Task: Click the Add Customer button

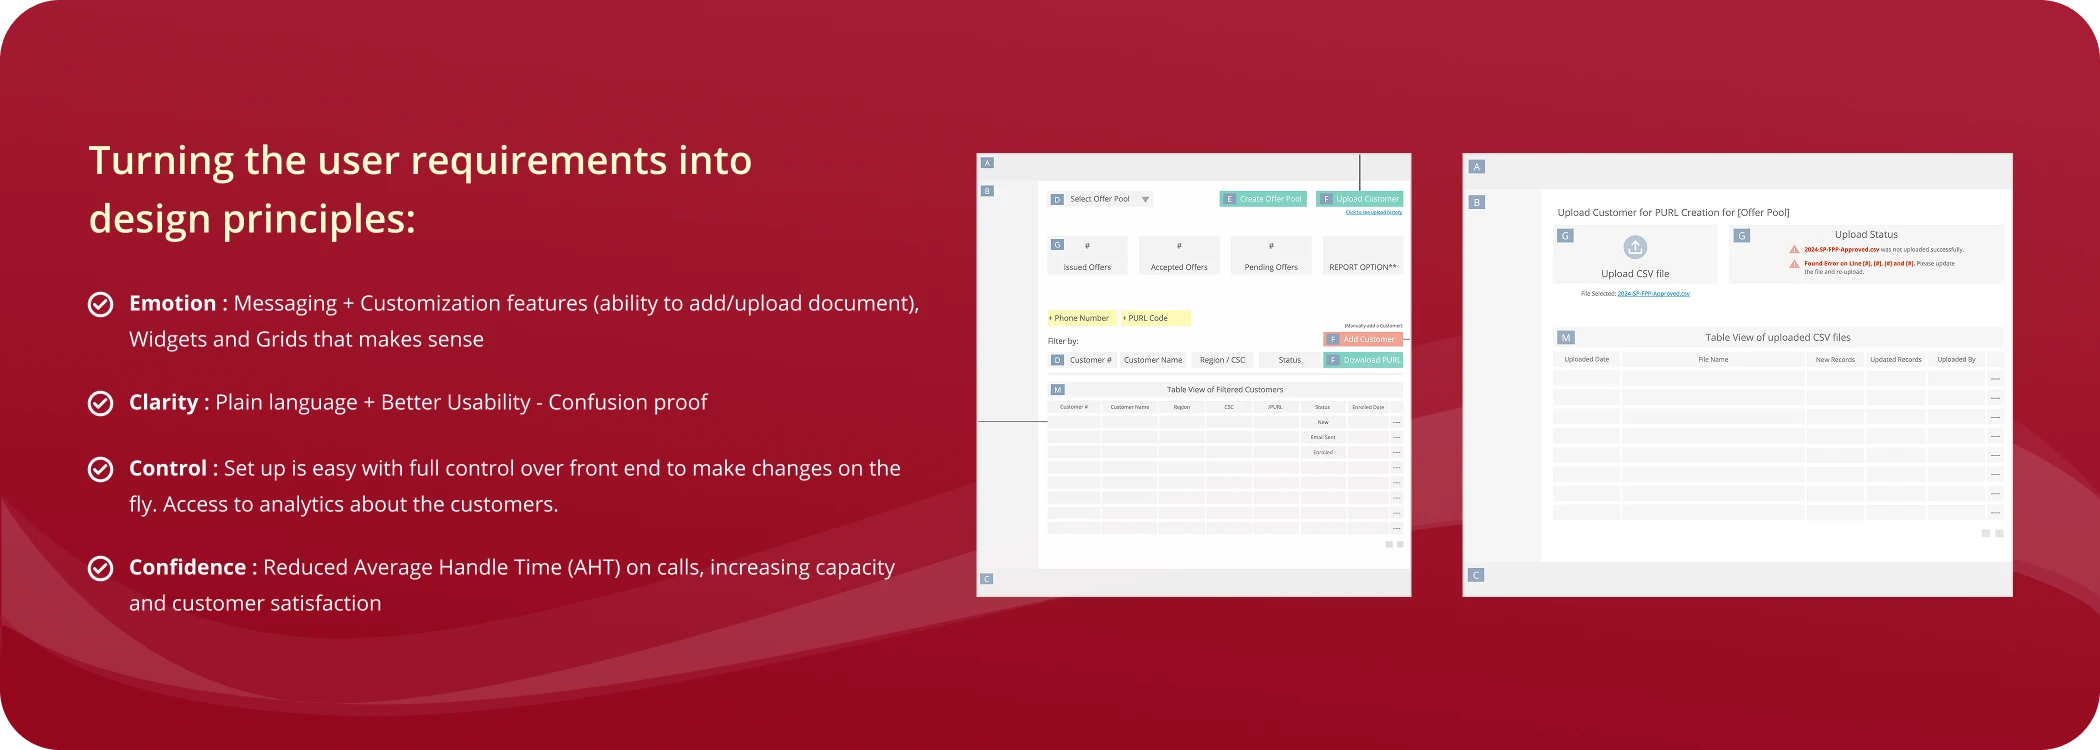Action: (1363, 339)
